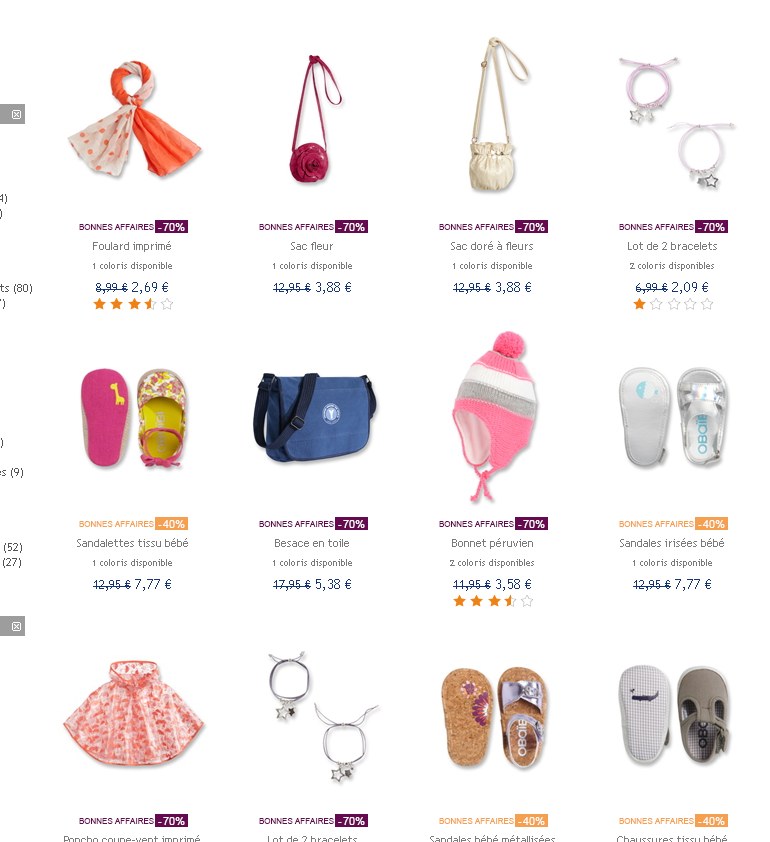Image resolution: width=770 pixels, height=842 pixels.
Task: Remove the lower filter with x icon
Action: [17, 626]
